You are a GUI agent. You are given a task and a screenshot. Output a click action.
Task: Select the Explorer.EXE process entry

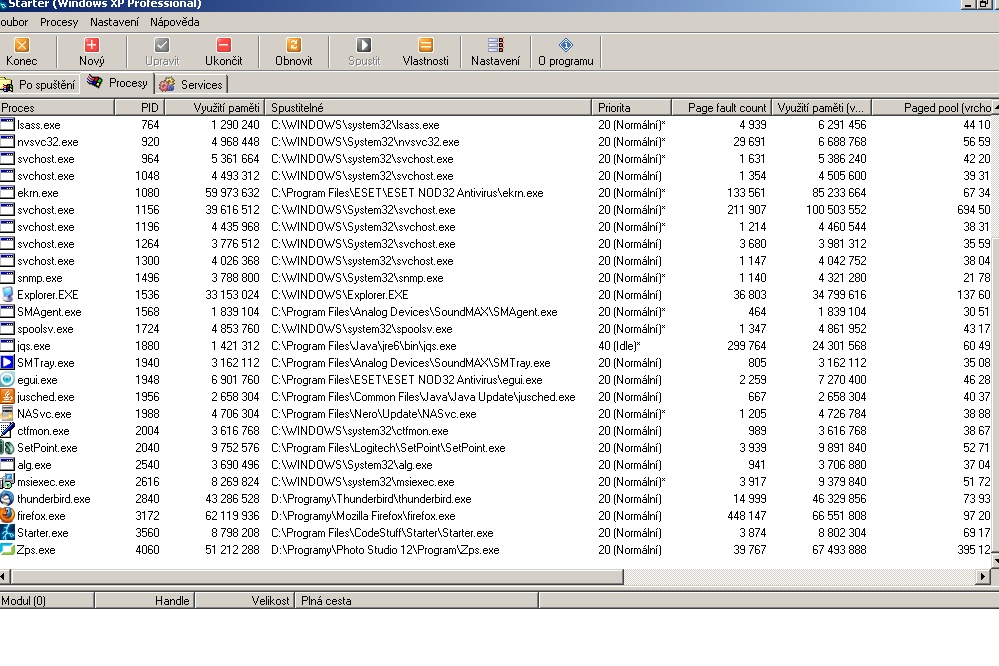point(47,295)
